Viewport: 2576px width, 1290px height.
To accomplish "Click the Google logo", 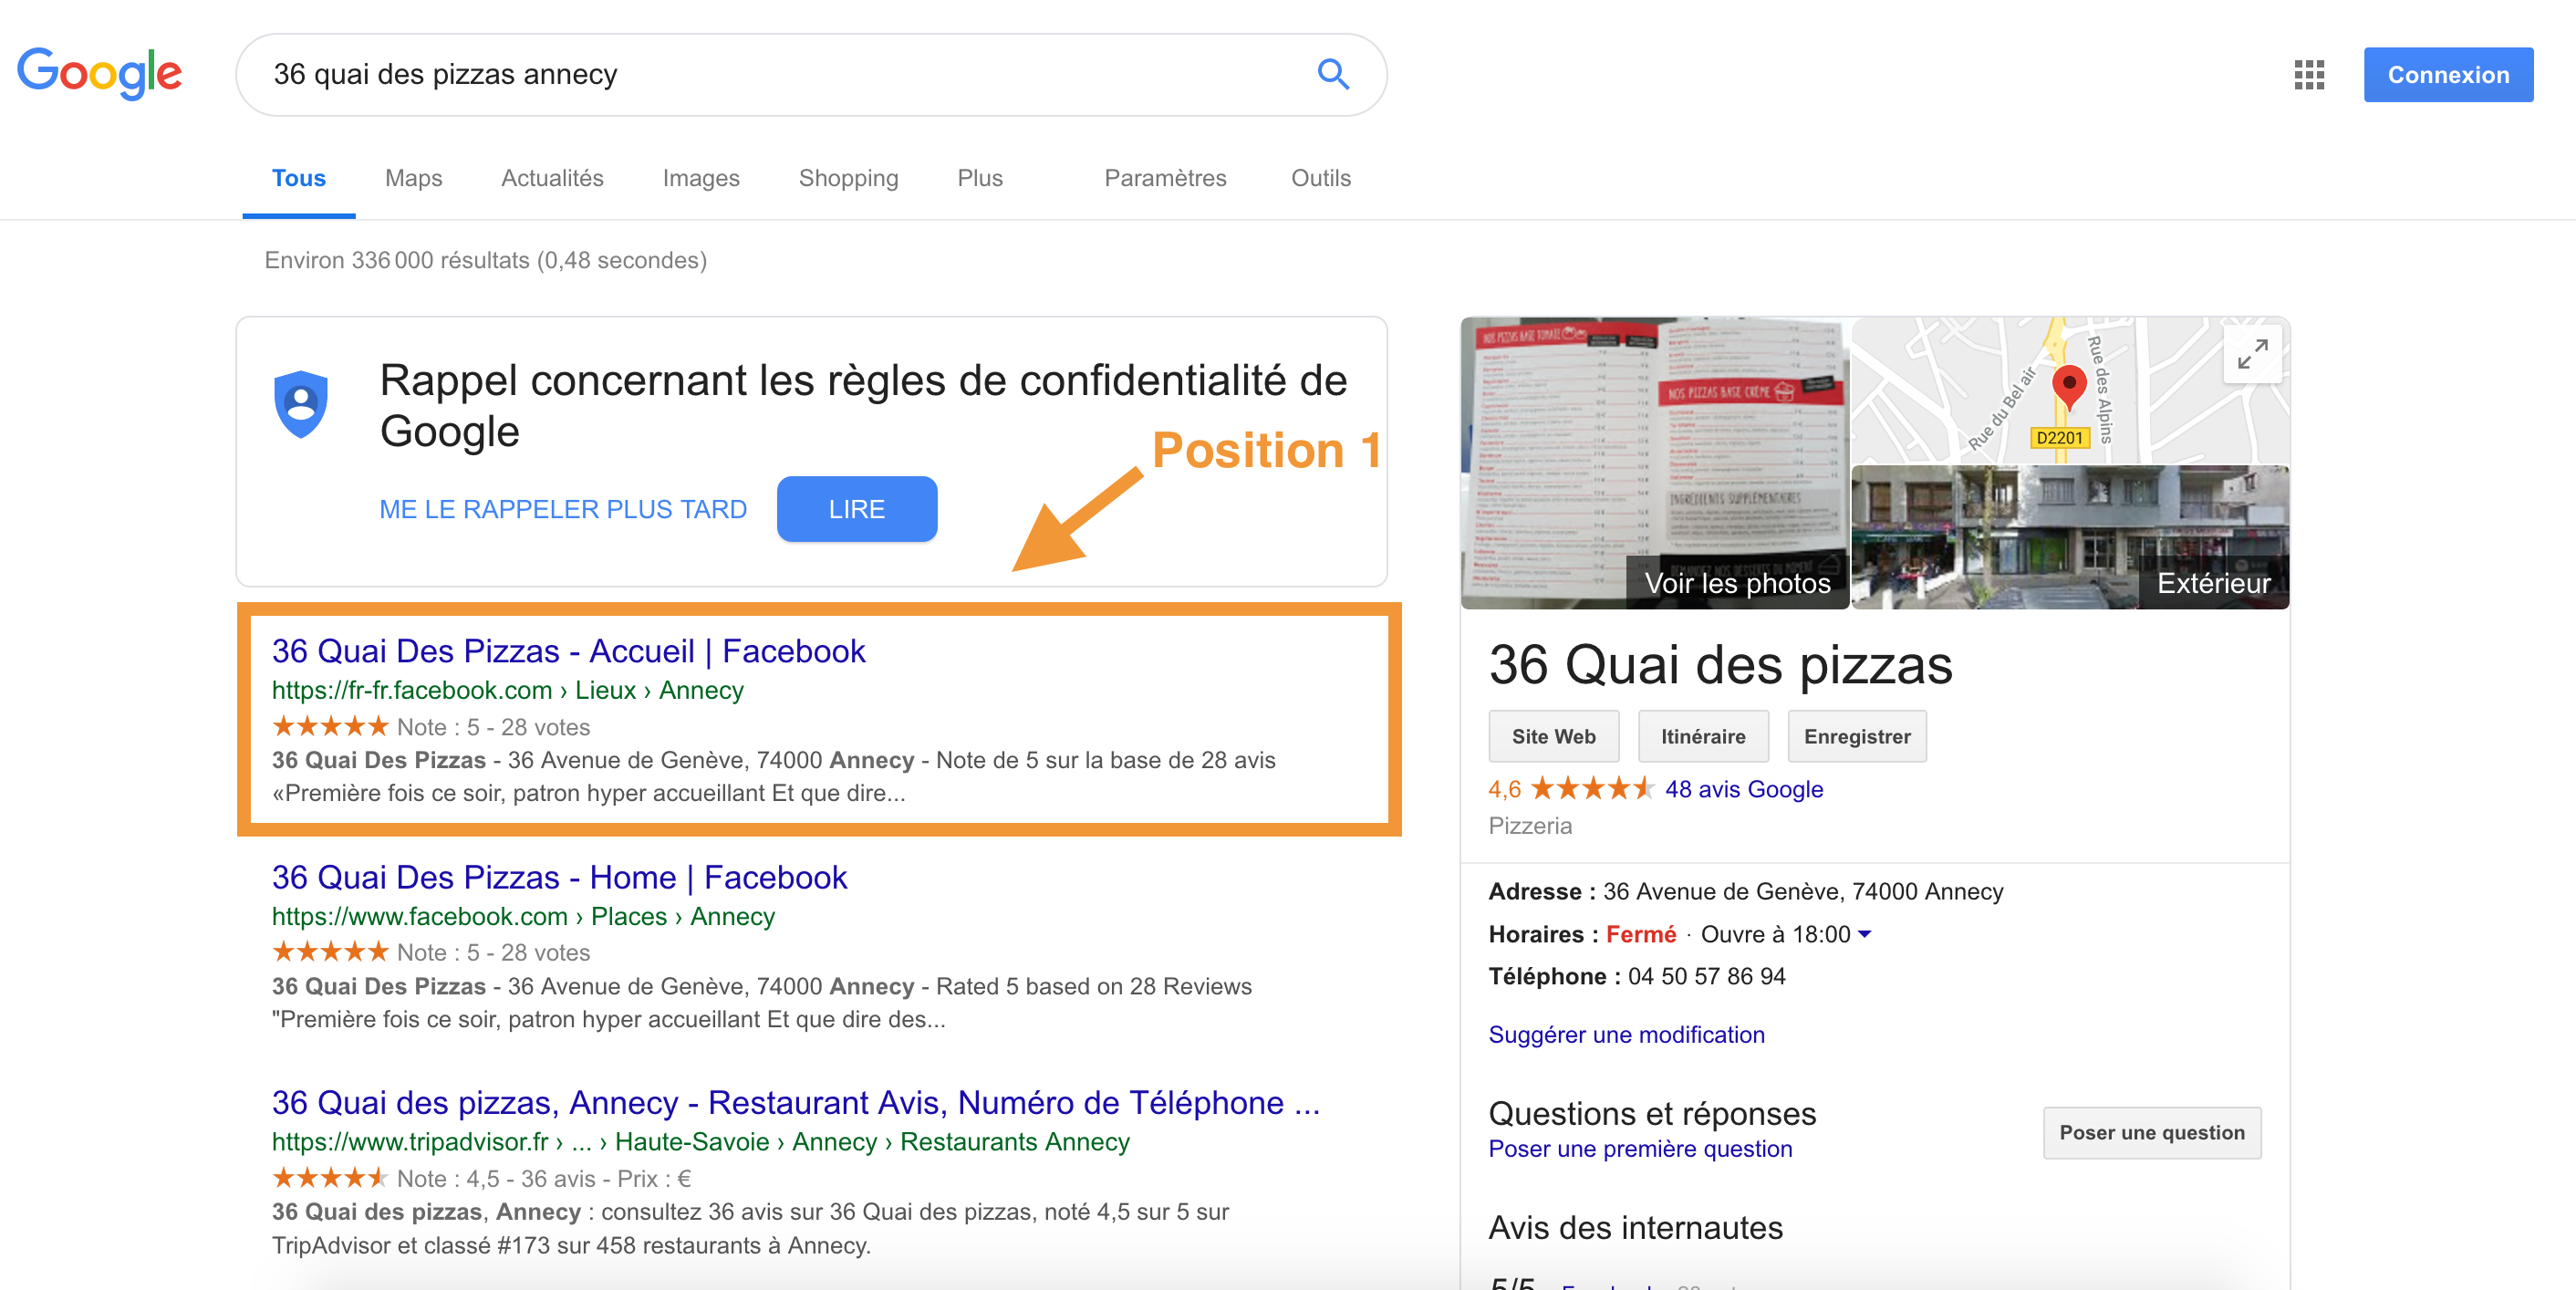I will point(100,73).
